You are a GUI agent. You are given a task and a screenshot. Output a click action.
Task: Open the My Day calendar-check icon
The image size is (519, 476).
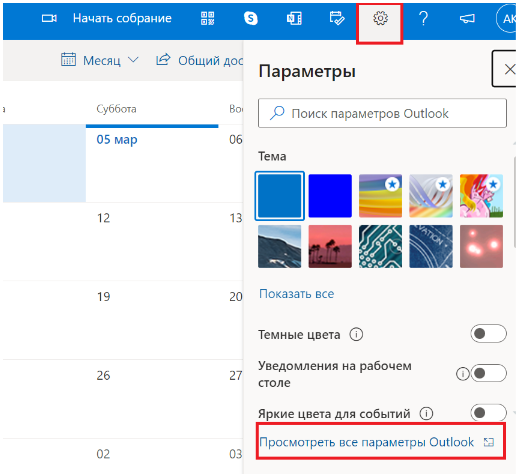point(337,18)
